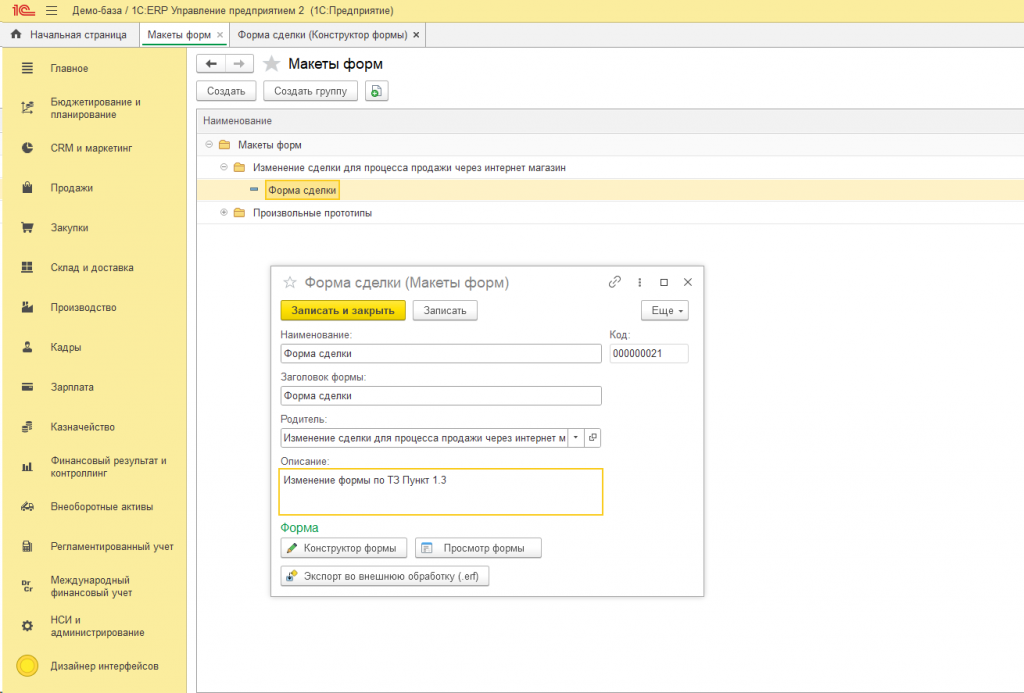Click Записать и закрыть button
This screenshot has width=1024, height=693.
pos(343,310)
